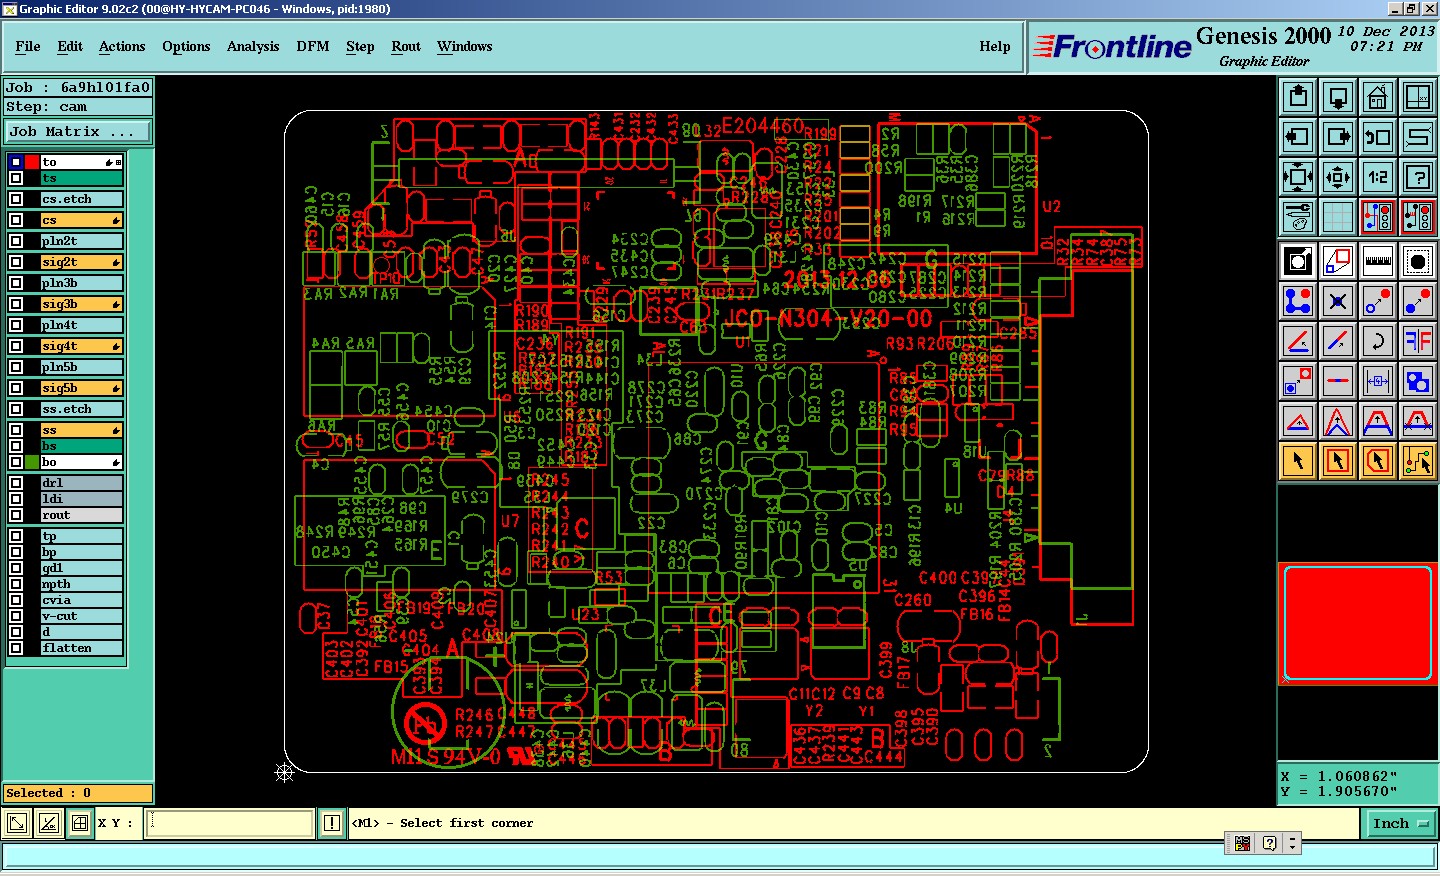Viewport: 1440px width, 876px height.
Task: Click the ruler measurement tool icon
Action: coord(1378,261)
